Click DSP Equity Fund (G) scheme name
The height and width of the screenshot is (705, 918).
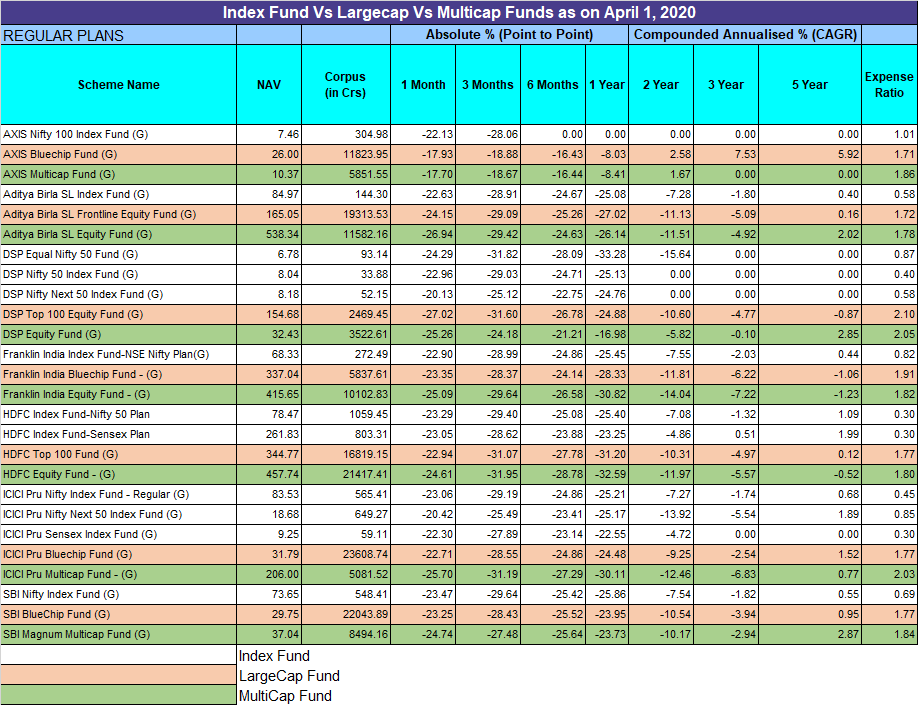[x=52, y=334]
